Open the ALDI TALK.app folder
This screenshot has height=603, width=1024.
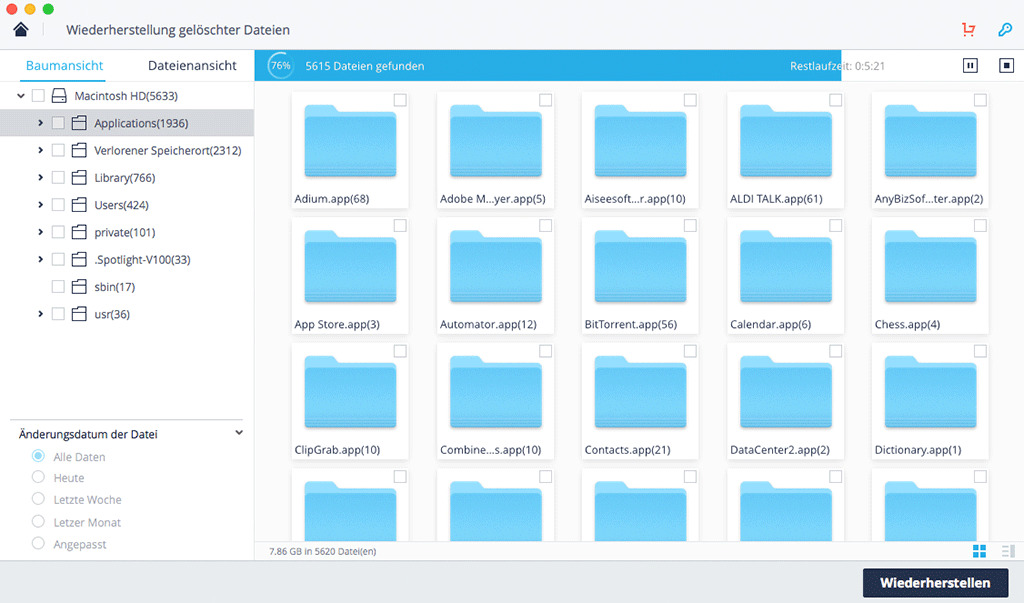point(786,150)
